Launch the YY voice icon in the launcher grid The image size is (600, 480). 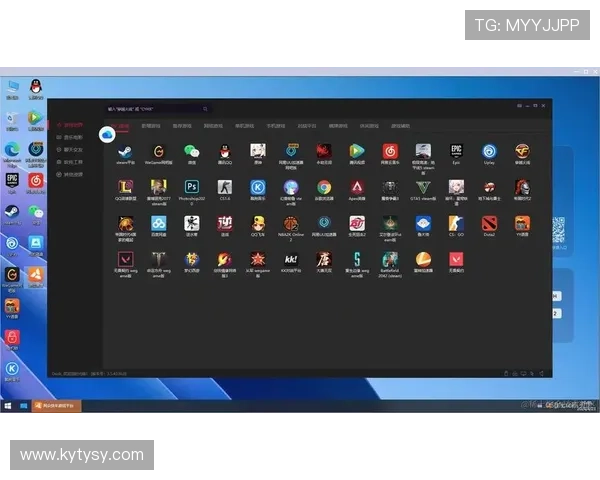point(522,223)
